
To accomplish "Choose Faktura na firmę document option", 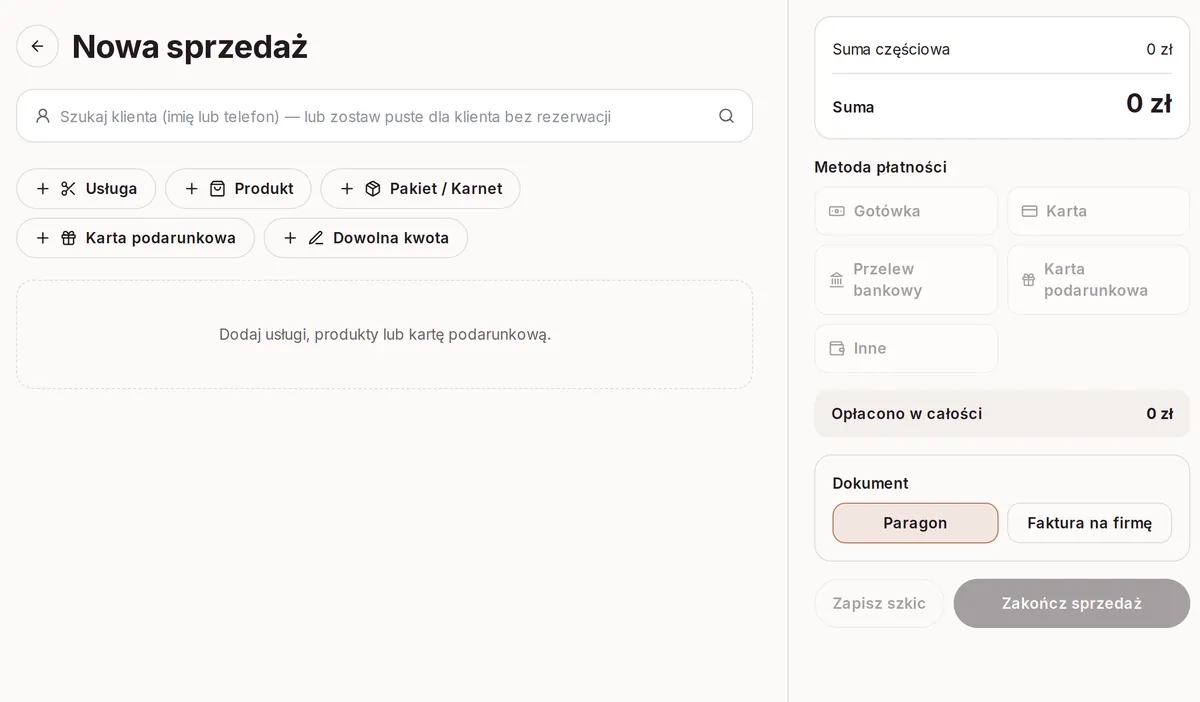I will [x=1089, y=523].
